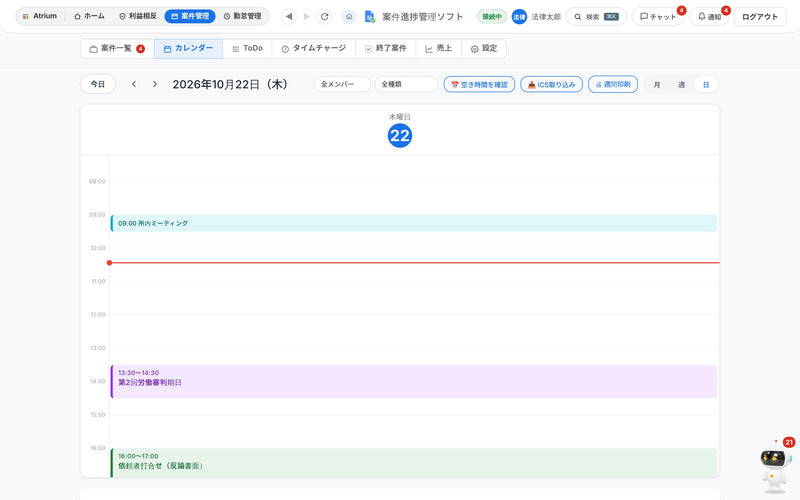Click the 法律太郎 user name

pos(546,17)
